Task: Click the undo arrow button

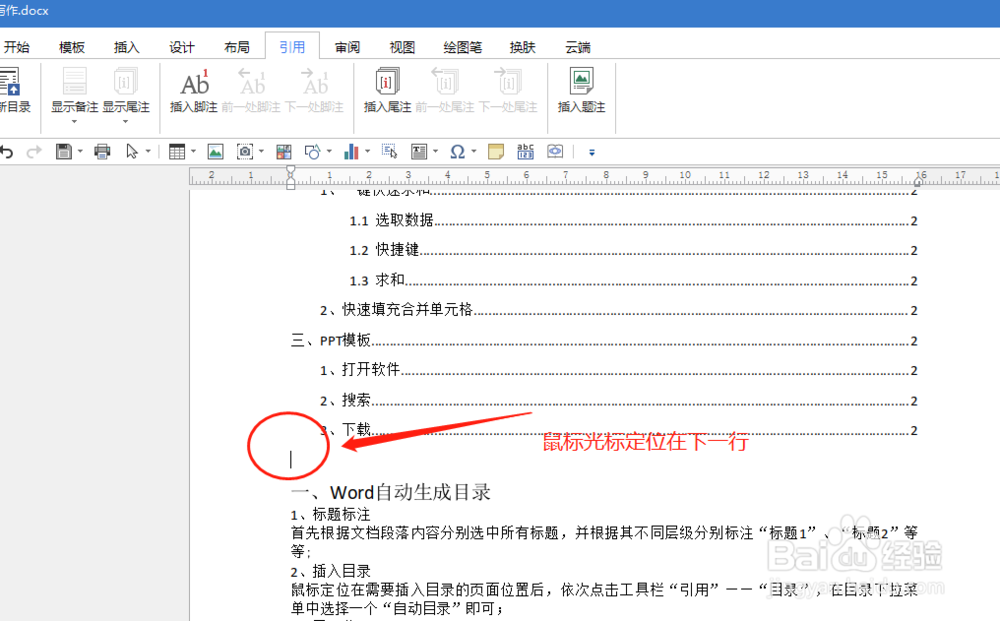Action: coord(8,151)
